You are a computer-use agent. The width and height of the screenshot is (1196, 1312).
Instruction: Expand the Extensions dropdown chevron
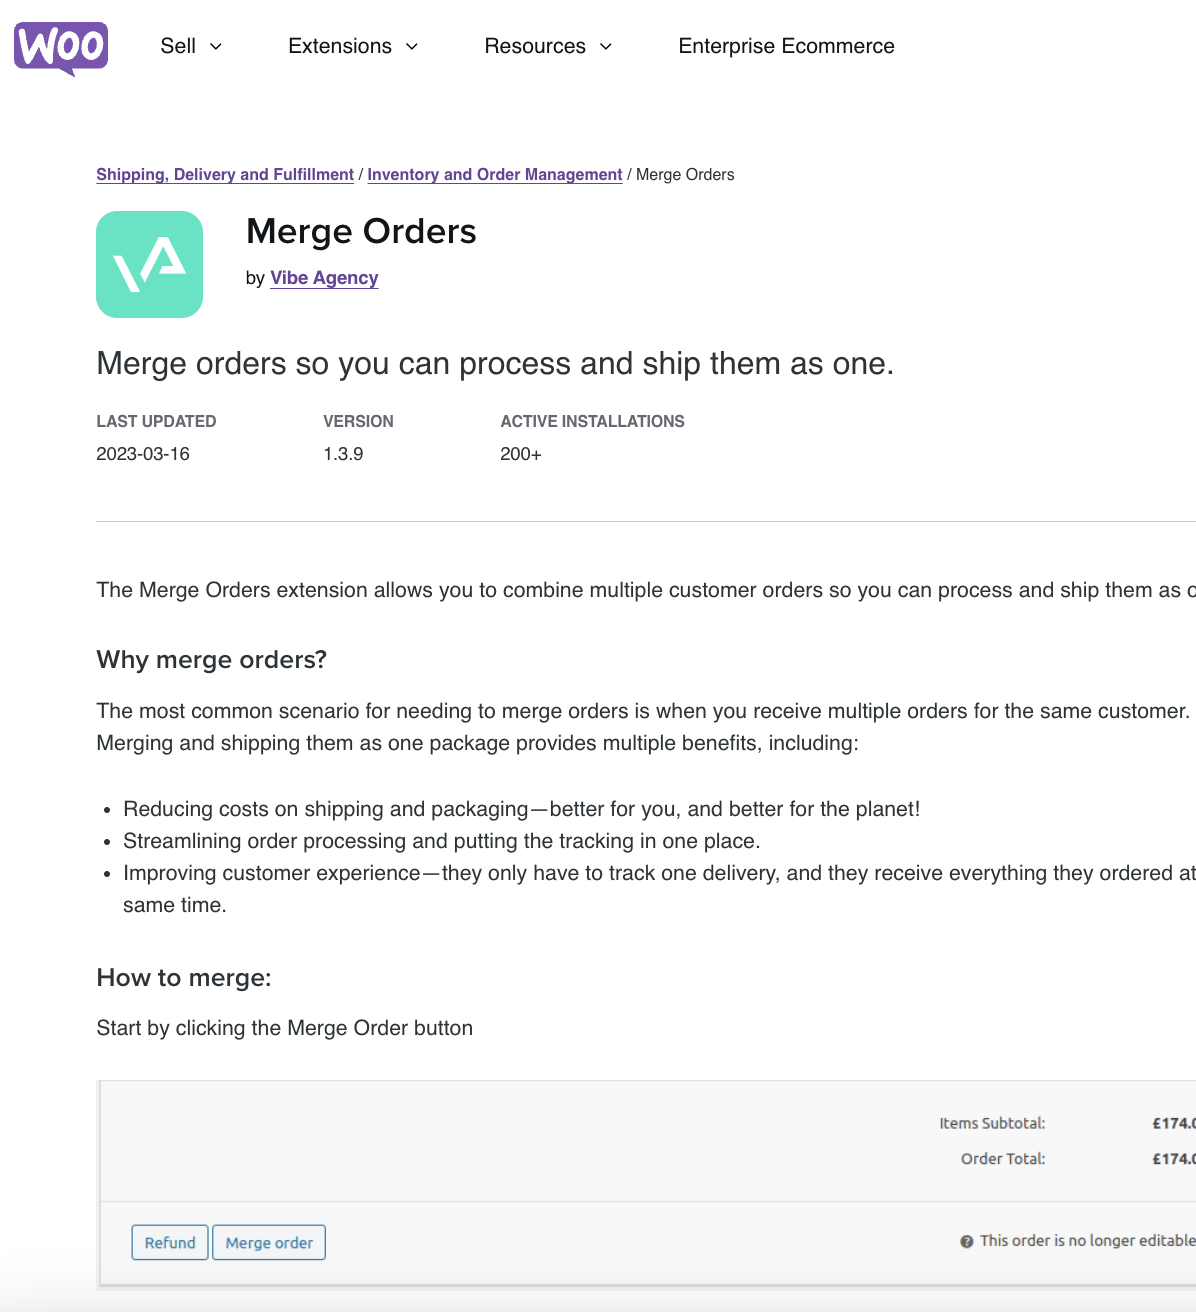coord(411,46)
